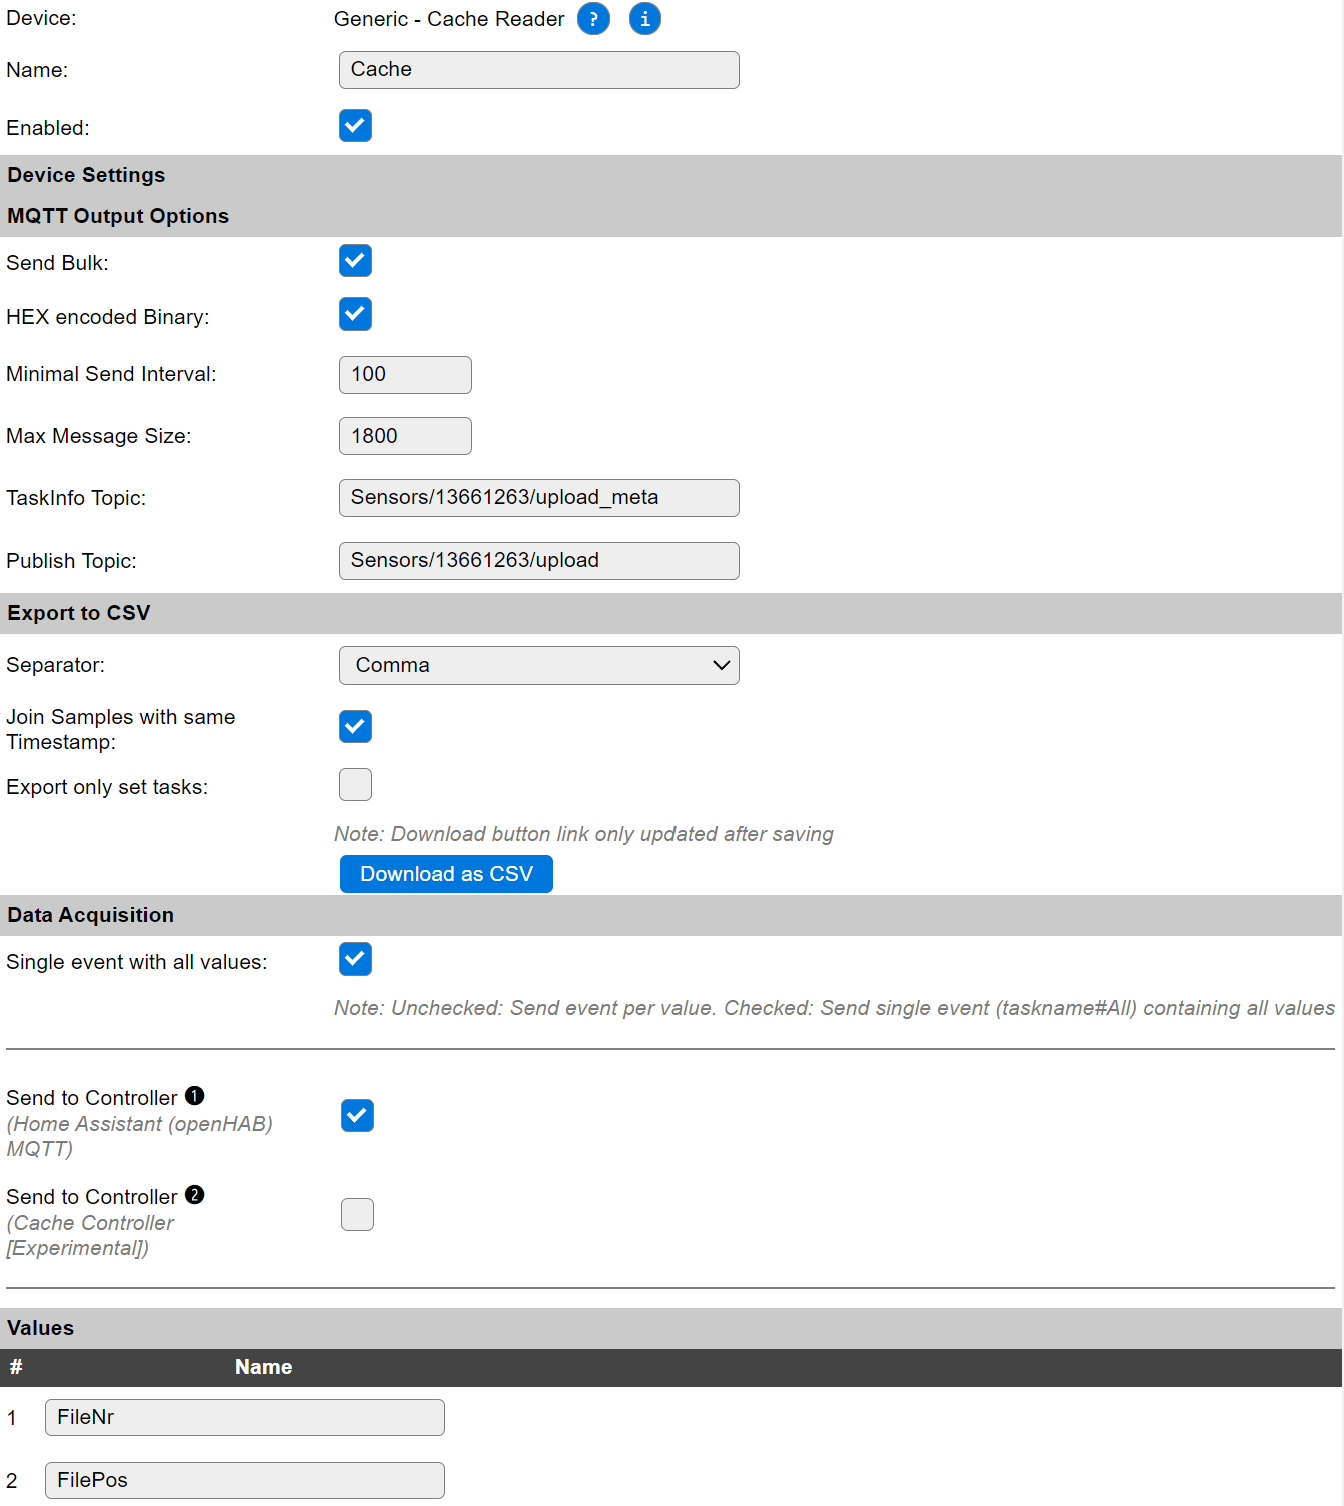Focus the Name field containing Cache

click(539, 70)
